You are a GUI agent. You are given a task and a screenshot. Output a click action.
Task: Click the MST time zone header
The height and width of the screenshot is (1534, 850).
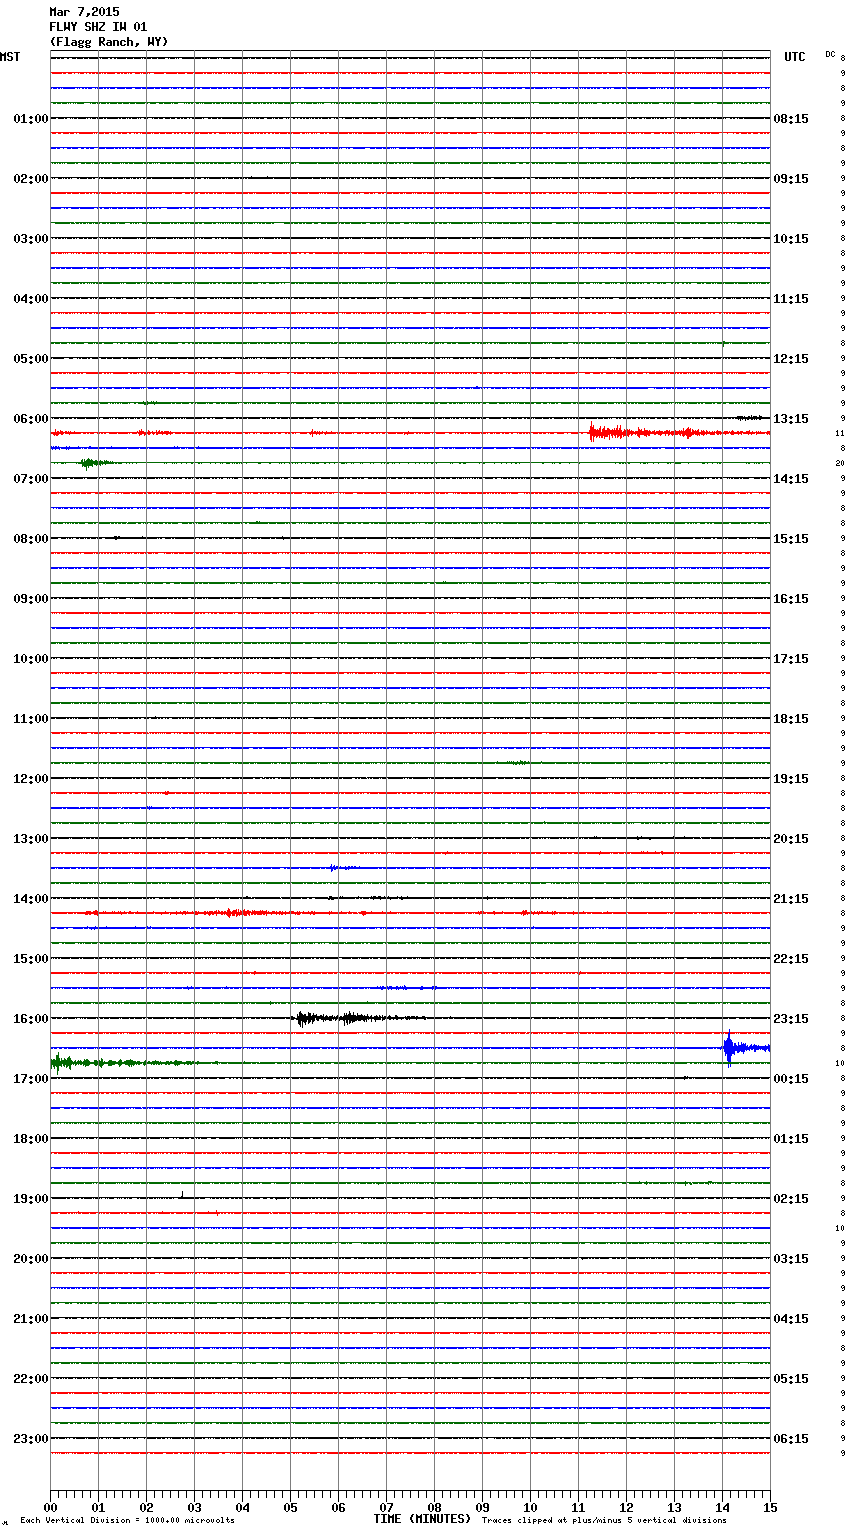pos(10,57)
